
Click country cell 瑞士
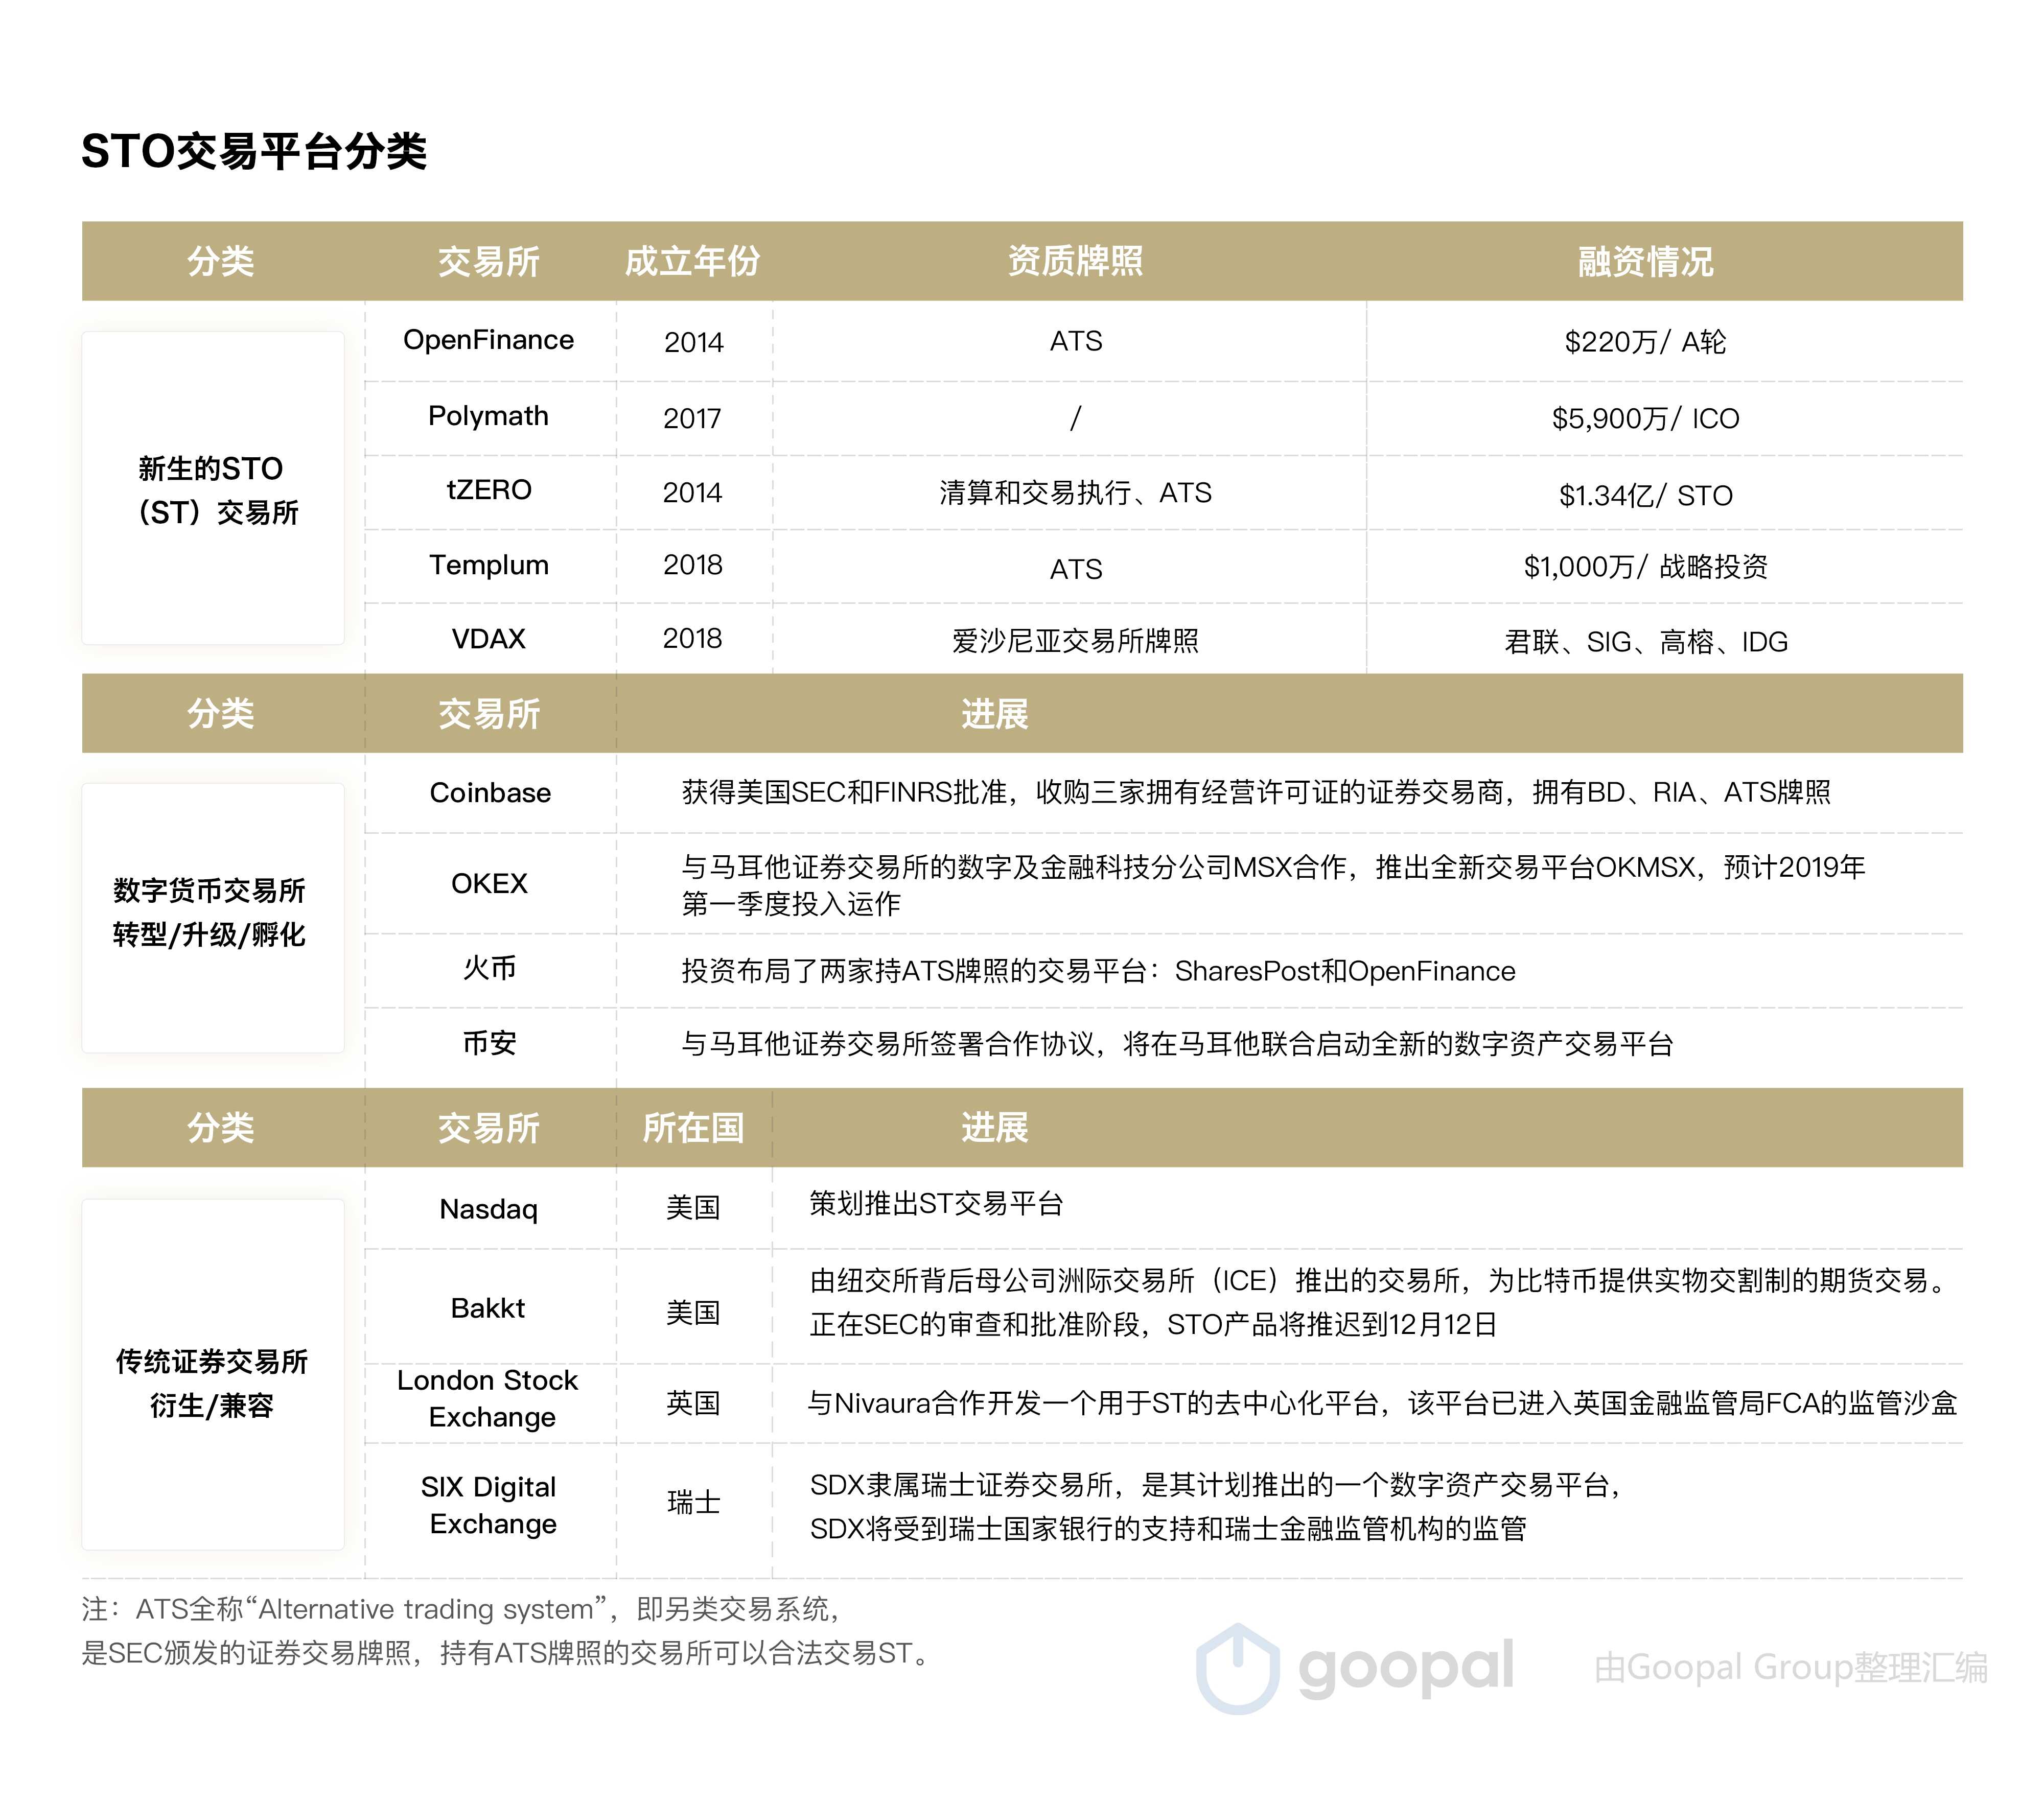pos(693,1502)
